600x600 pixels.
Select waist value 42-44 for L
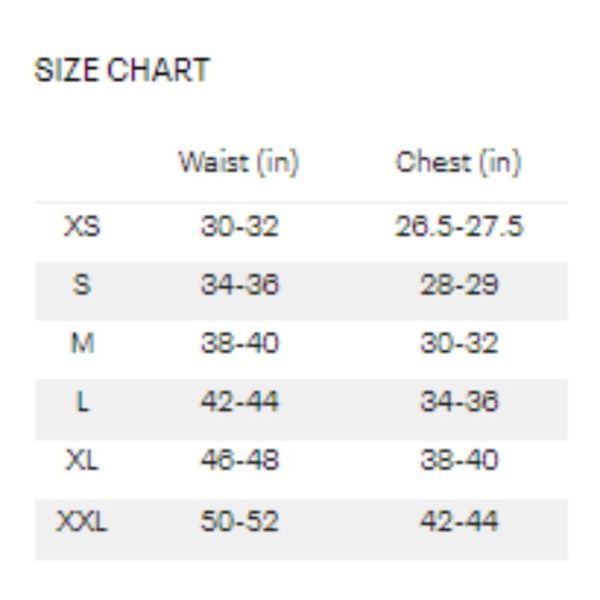tap(240, 402)
